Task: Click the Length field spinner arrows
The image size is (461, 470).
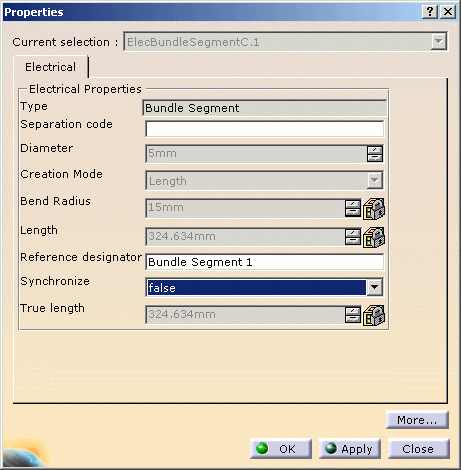Action: point(353,237)
